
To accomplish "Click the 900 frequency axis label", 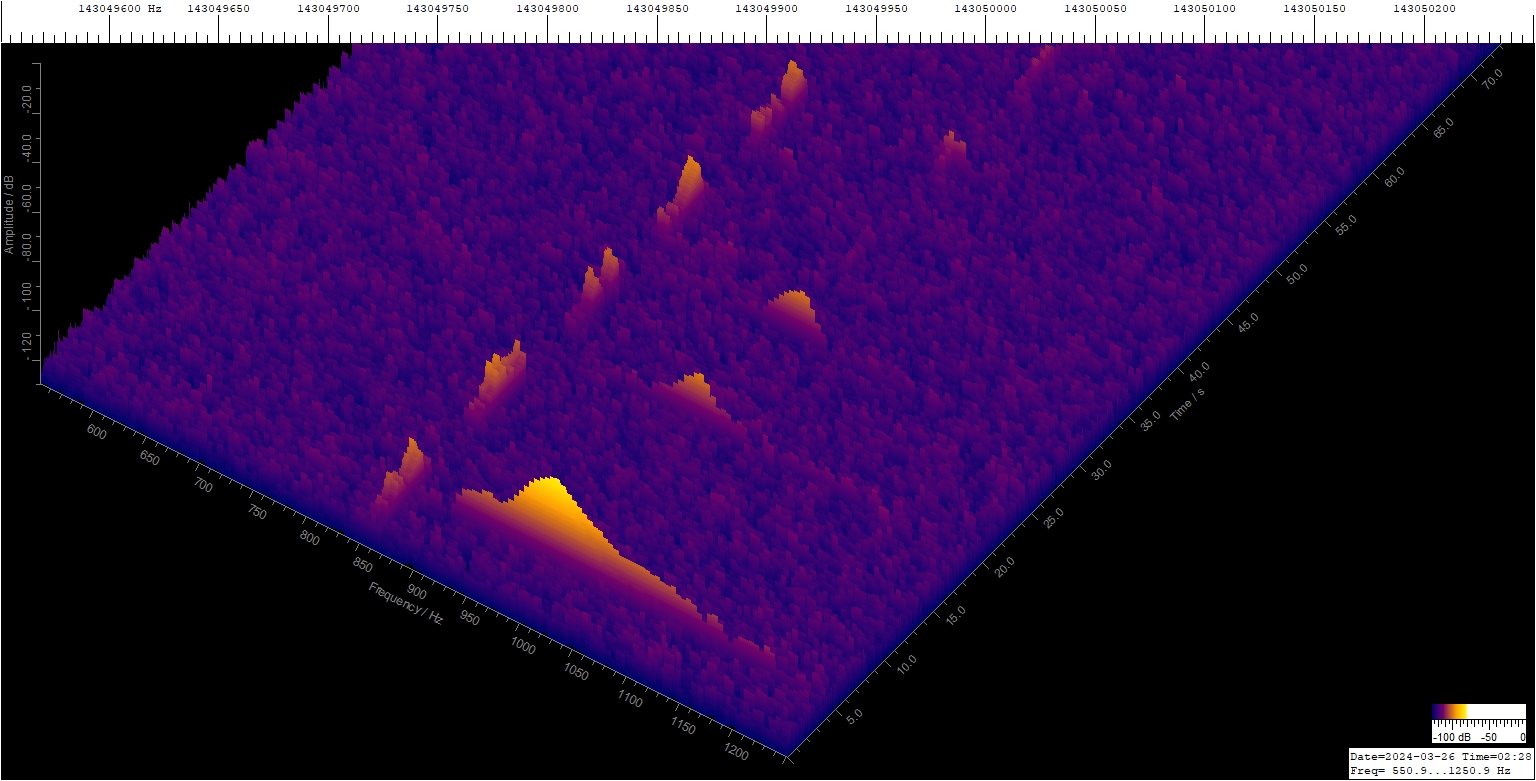I will click(x=416, y=592).
